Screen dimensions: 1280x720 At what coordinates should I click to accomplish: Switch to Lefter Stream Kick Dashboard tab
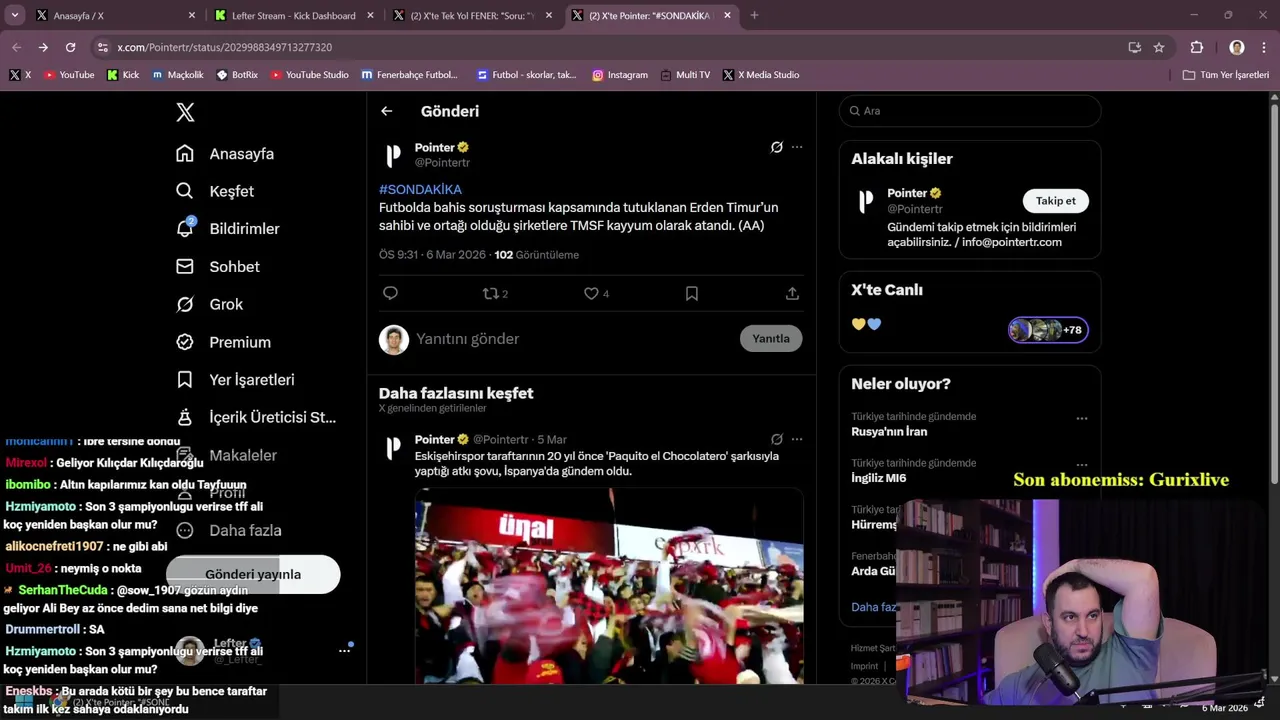coord(293,16)
